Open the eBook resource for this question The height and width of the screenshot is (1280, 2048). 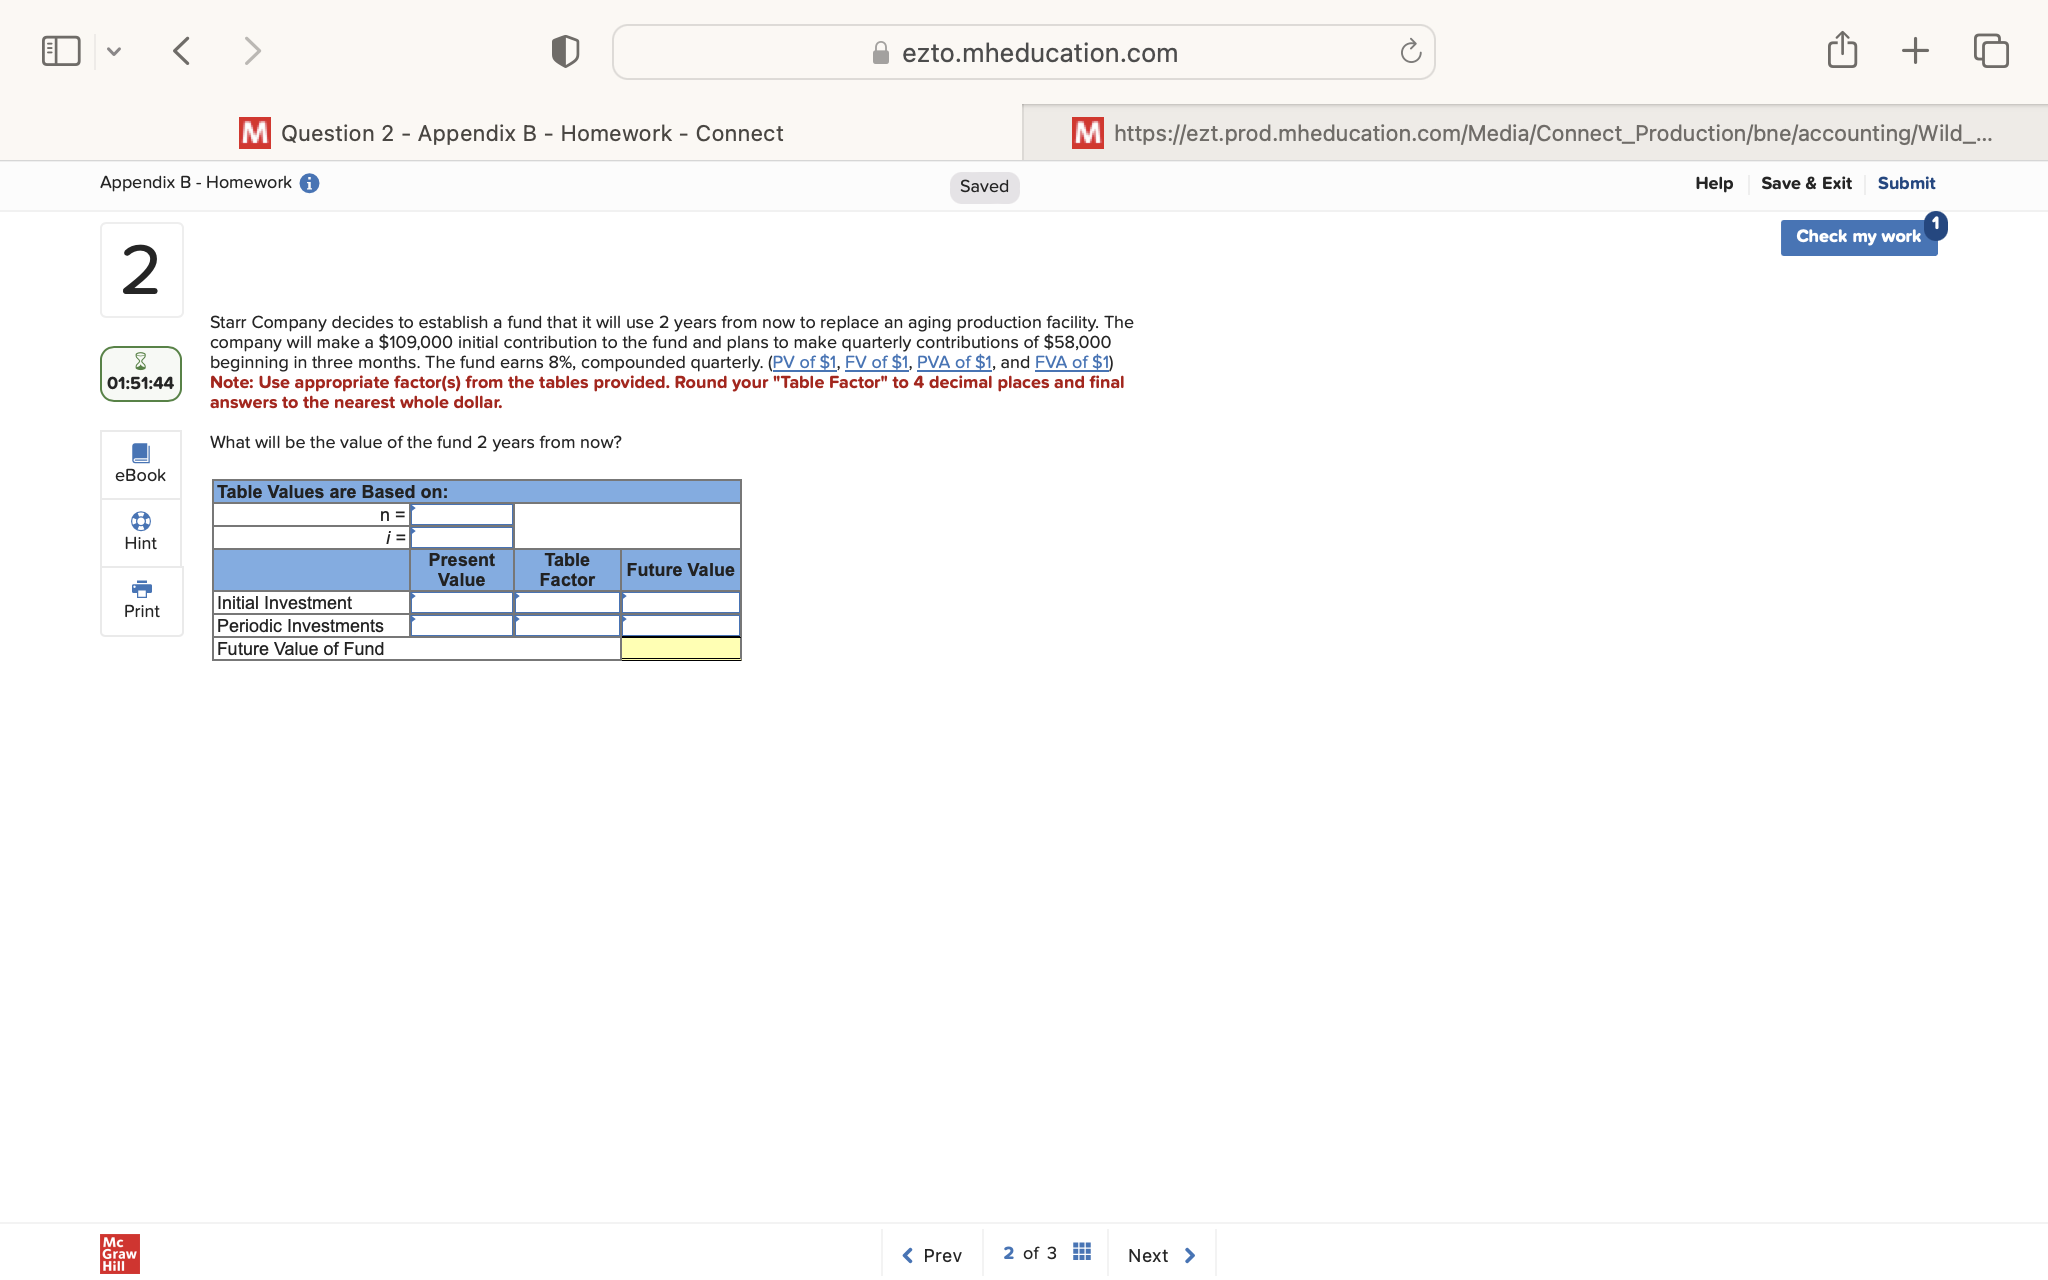(140, 462)
